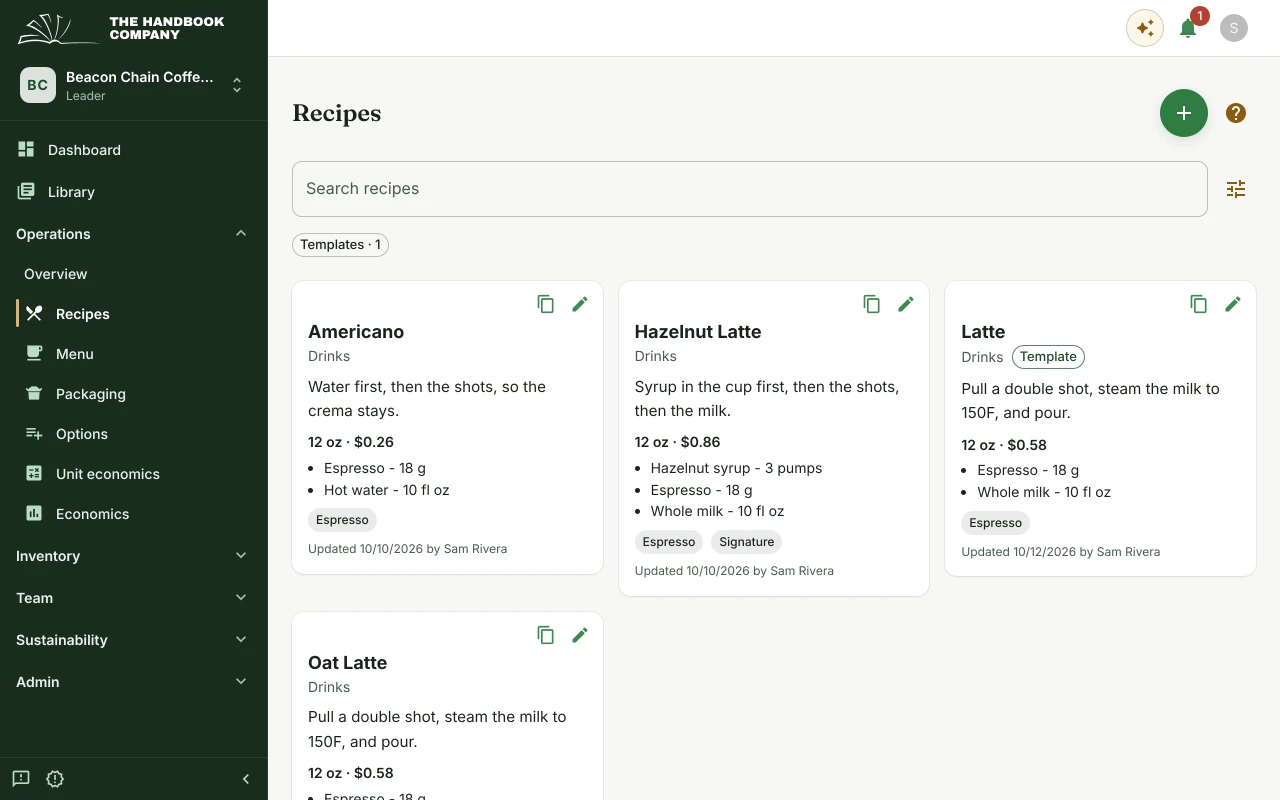Duplicate the Latte template recipe
This screenshot has height=800, width=1280.
(1199, 304)
